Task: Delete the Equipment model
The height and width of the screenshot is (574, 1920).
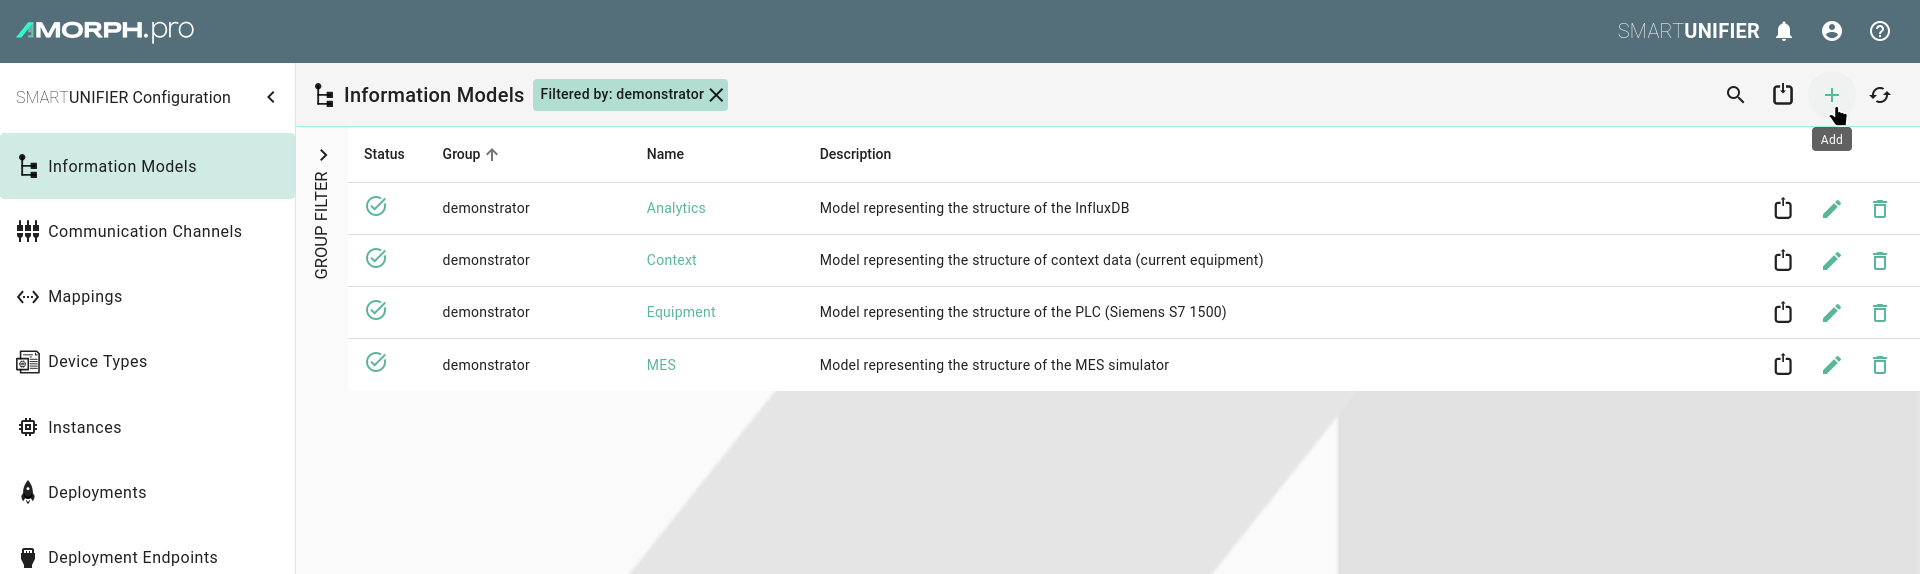Action: (1880, 312)
